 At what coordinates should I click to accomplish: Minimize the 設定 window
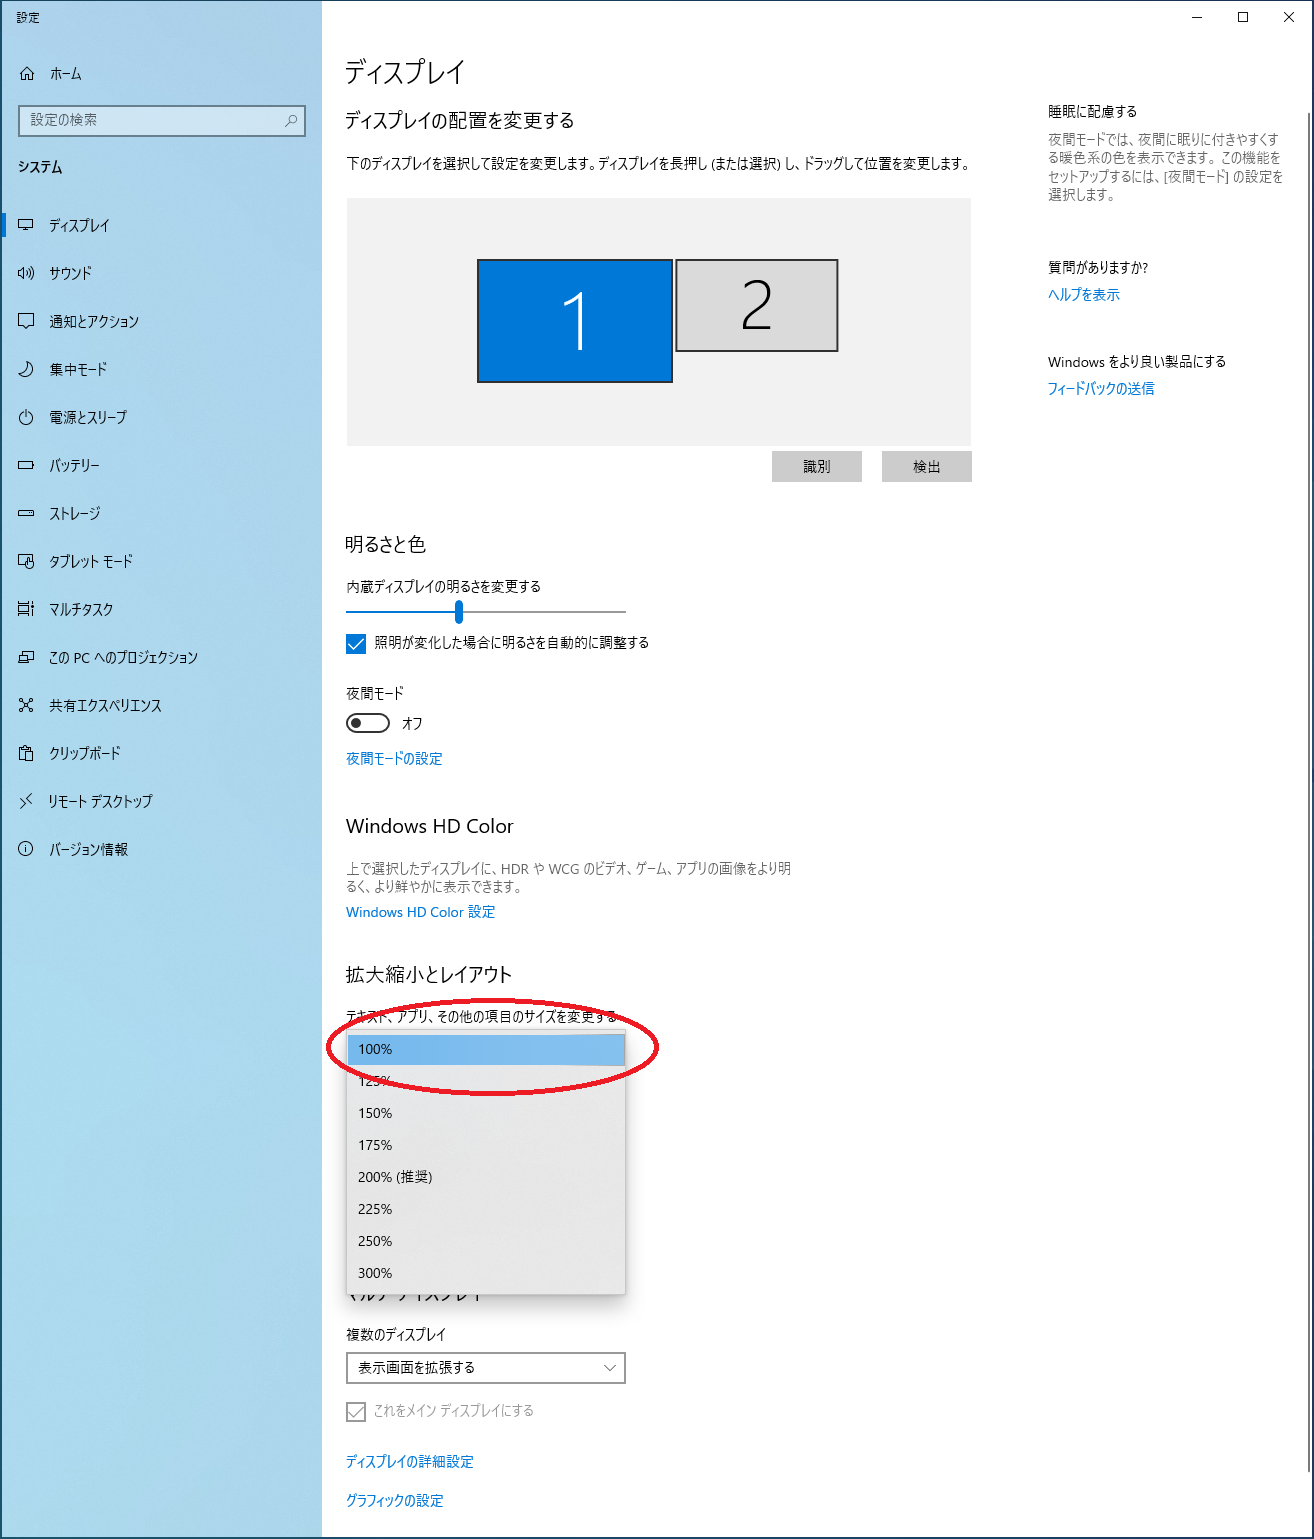1197,17
